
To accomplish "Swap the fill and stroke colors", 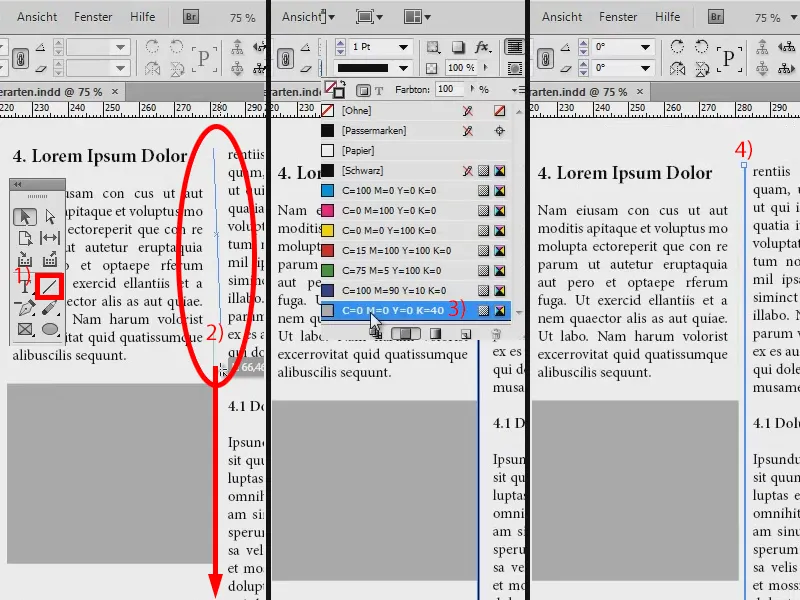I will [343, 84].
